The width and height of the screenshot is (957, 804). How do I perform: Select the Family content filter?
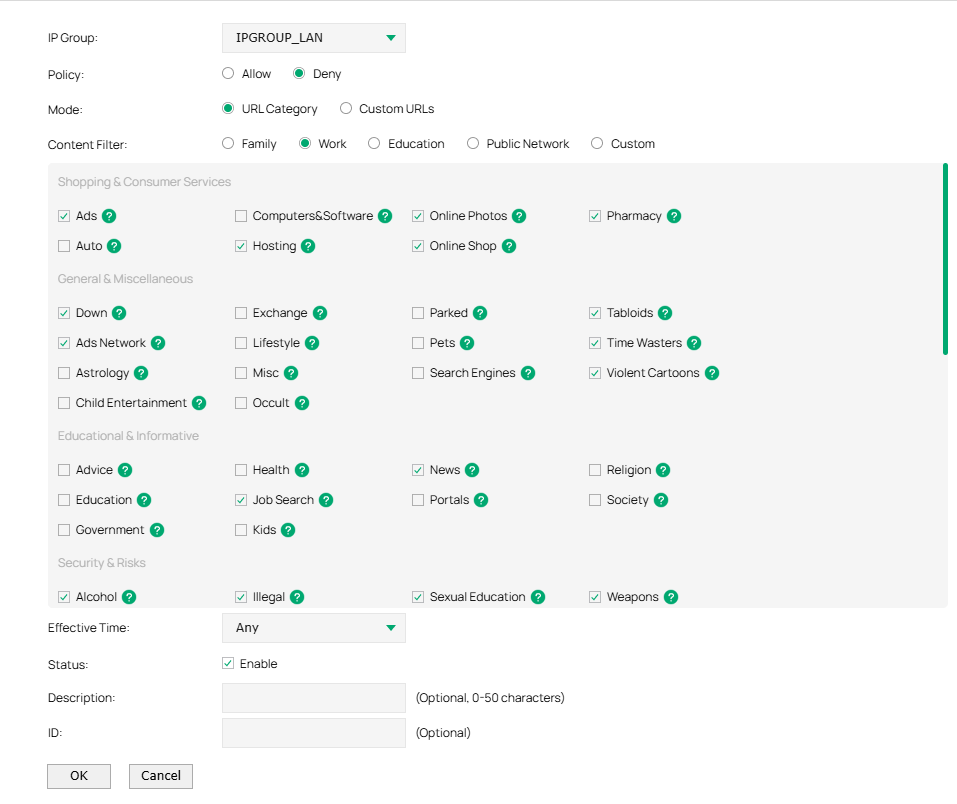[x=227, y=143]
